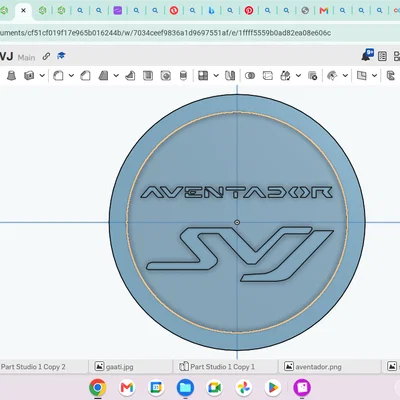Click the panel icon right of notifications
400x400 pixels.
click(x=382, y=56)
